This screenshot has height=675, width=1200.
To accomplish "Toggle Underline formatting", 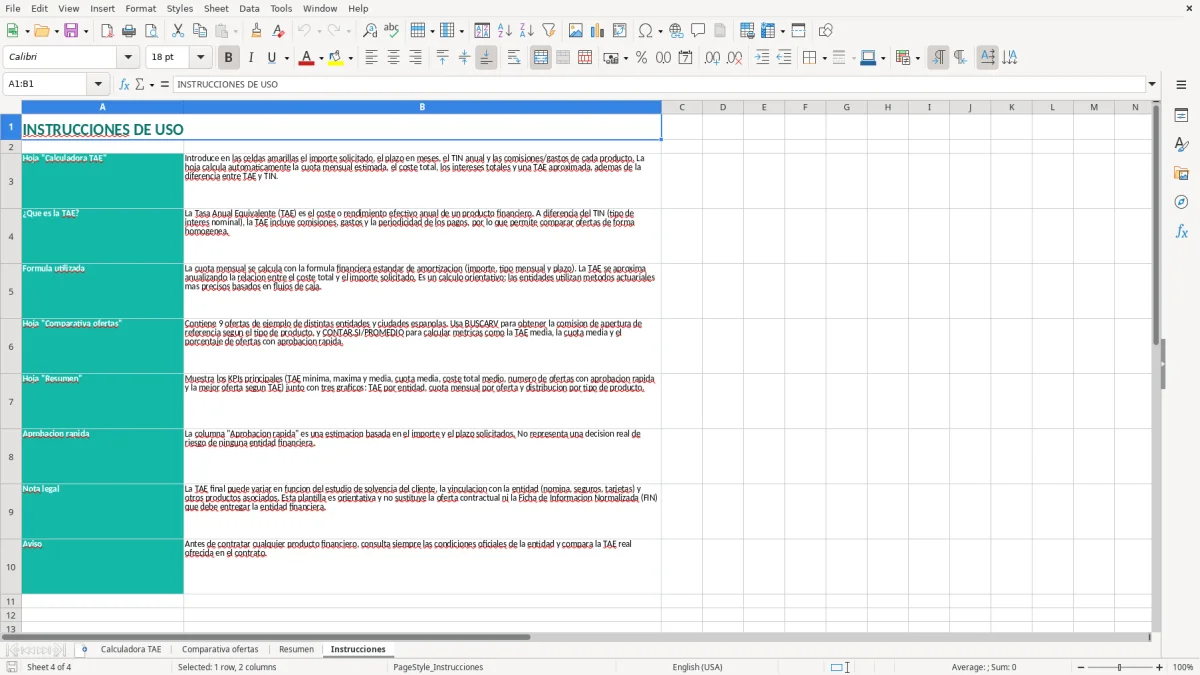I will coord(271,58).
